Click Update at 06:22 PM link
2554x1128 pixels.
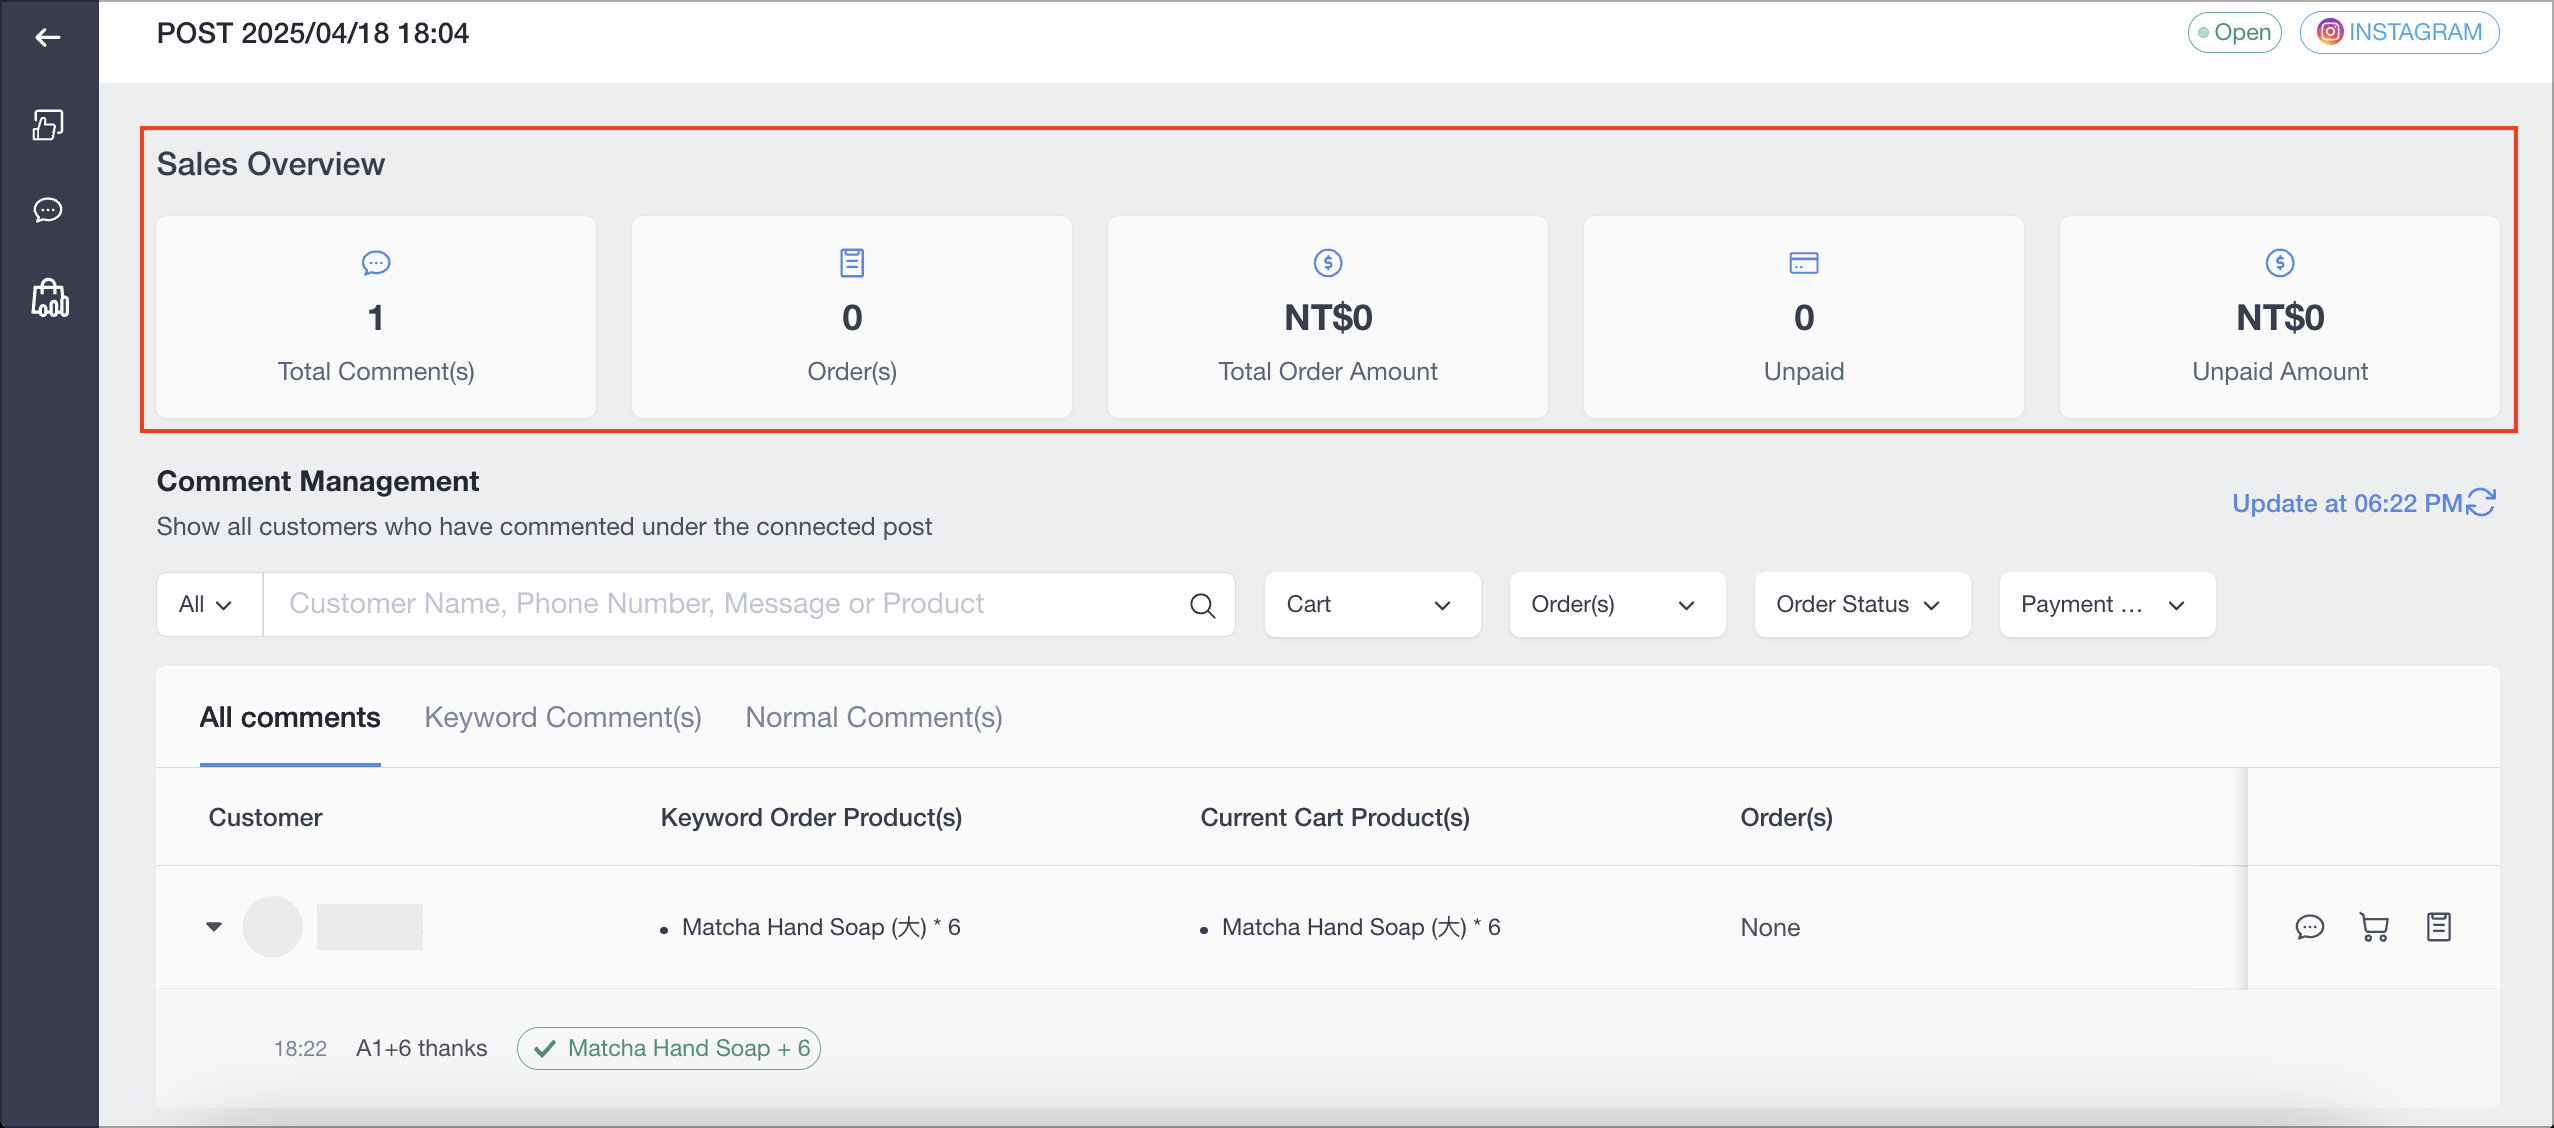tap(2347, 503)
